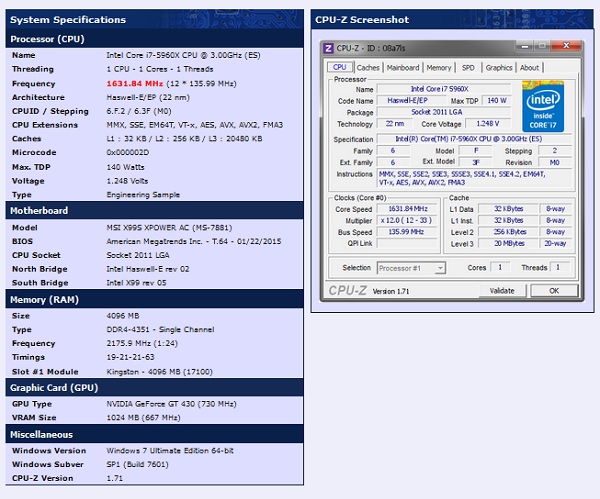
Task: Click the red frequency 1631.84 MHz text
Action: tap(135, 83)
